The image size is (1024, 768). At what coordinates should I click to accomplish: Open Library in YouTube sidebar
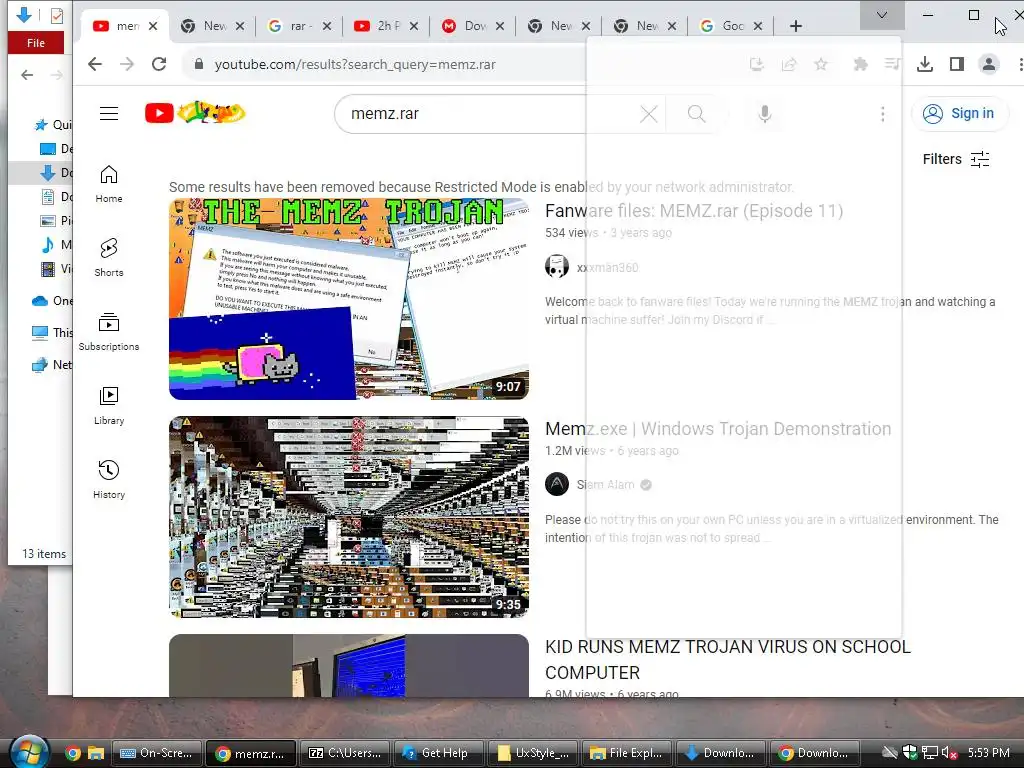(109, 406)
